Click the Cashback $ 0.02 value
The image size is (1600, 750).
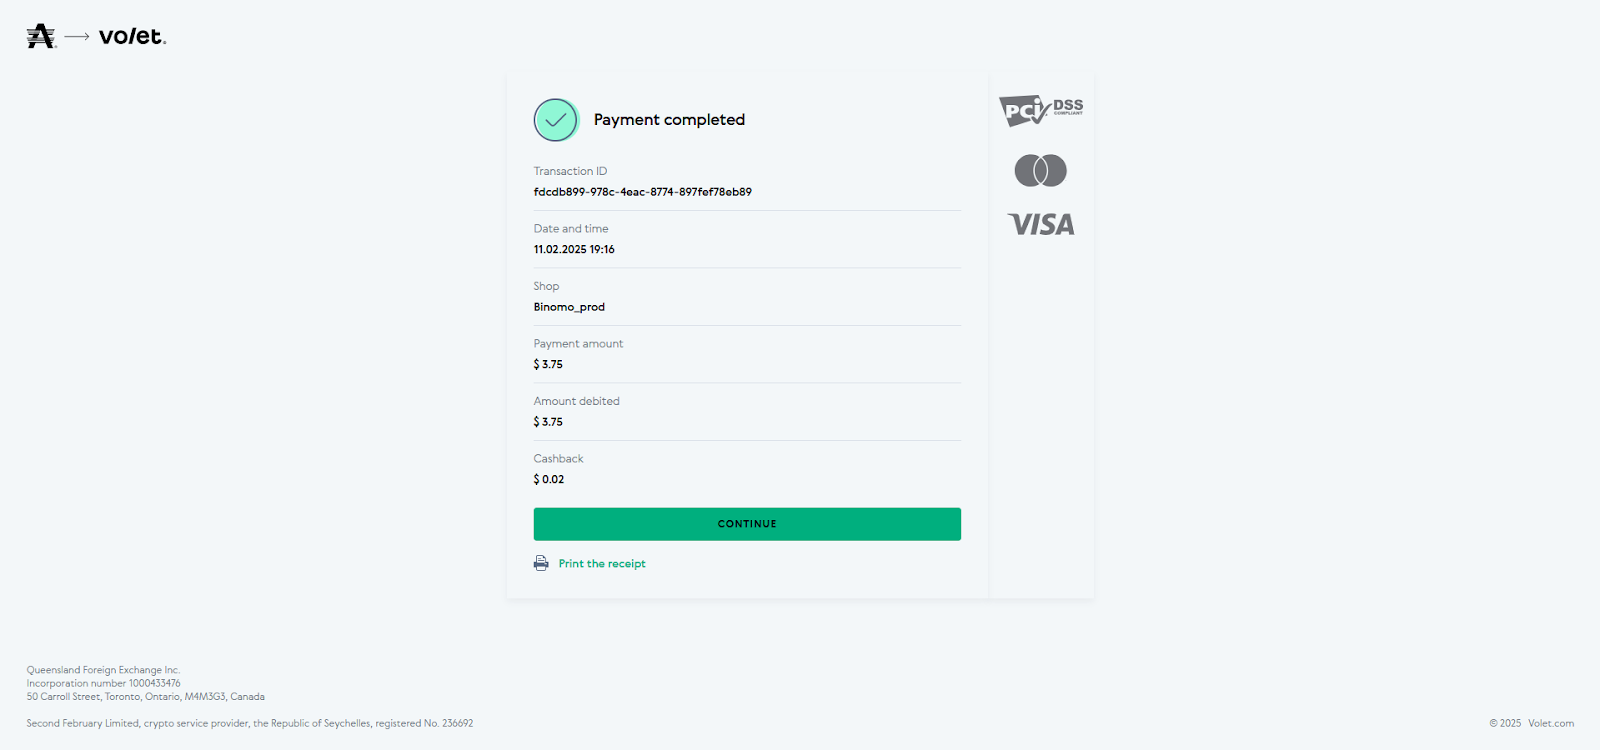tap(549, 480)
